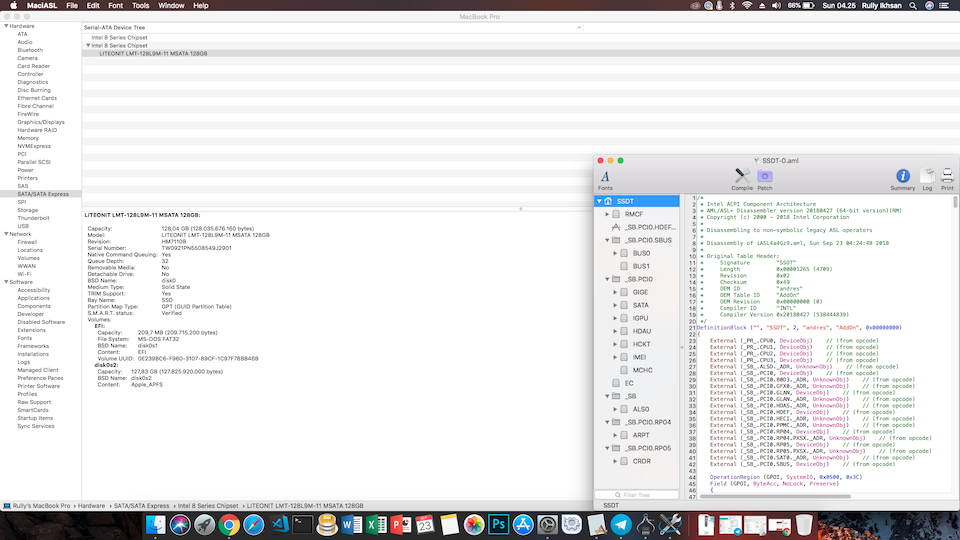The height and width of the screenshot is (540, 960).
Task: Click the Compile toolbar icon
Action: (742, 178)
